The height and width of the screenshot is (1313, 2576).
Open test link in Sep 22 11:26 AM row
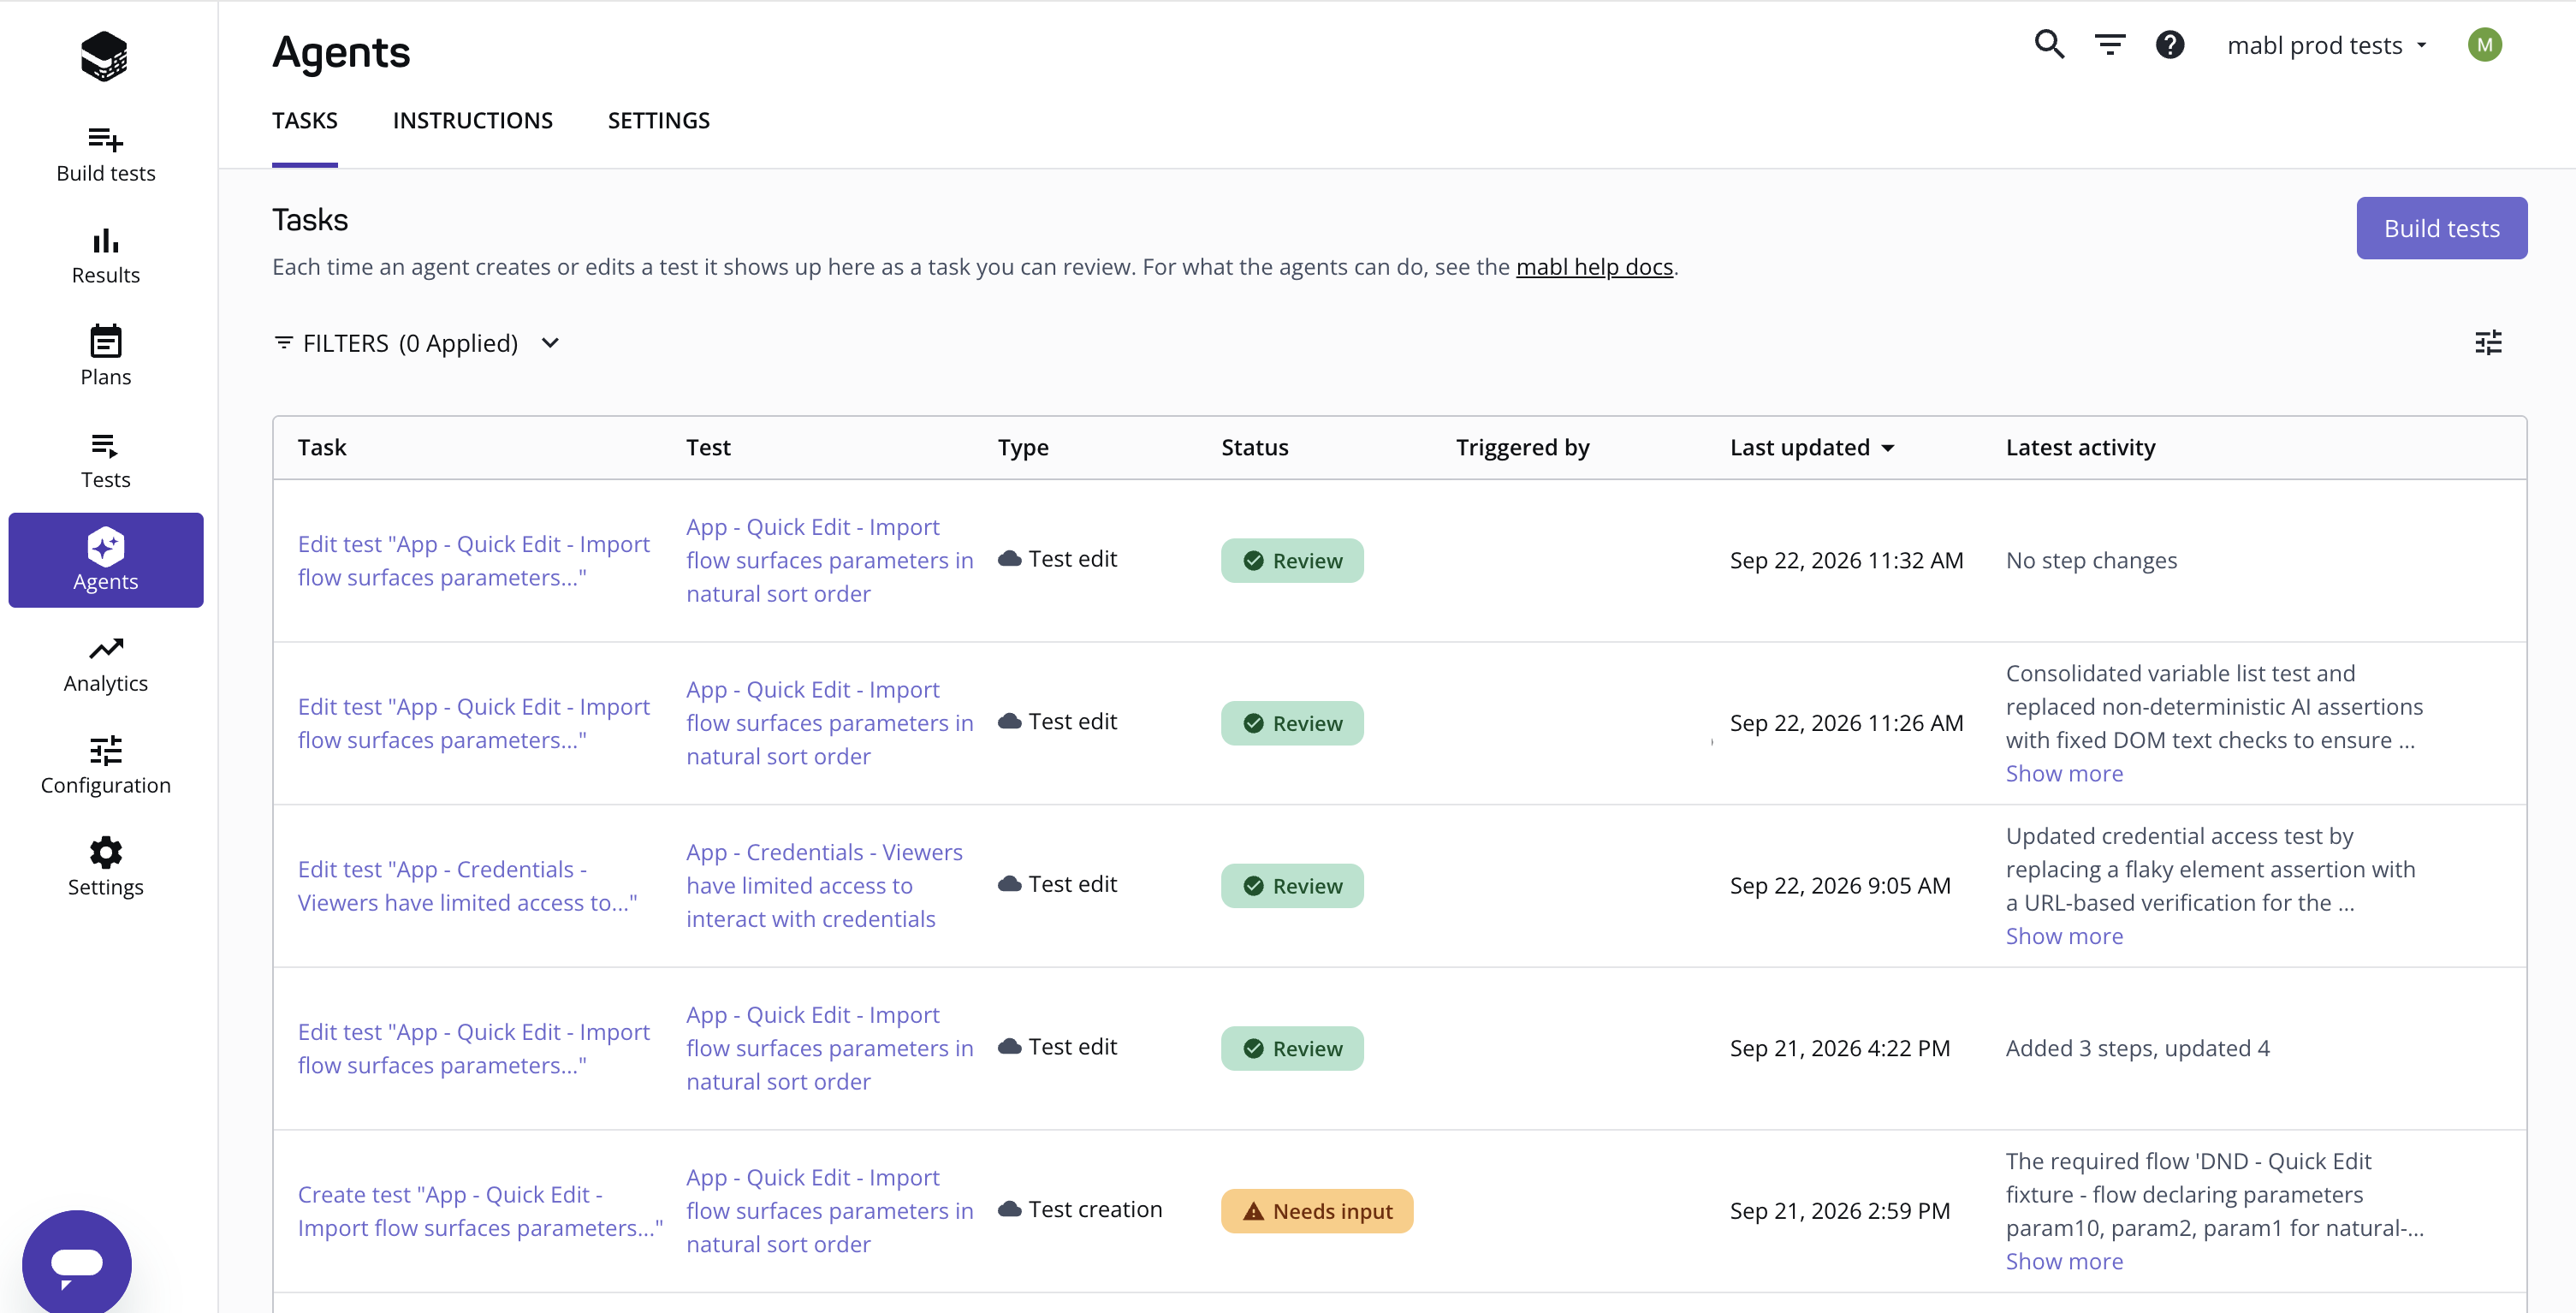click(x=829, y=723)
